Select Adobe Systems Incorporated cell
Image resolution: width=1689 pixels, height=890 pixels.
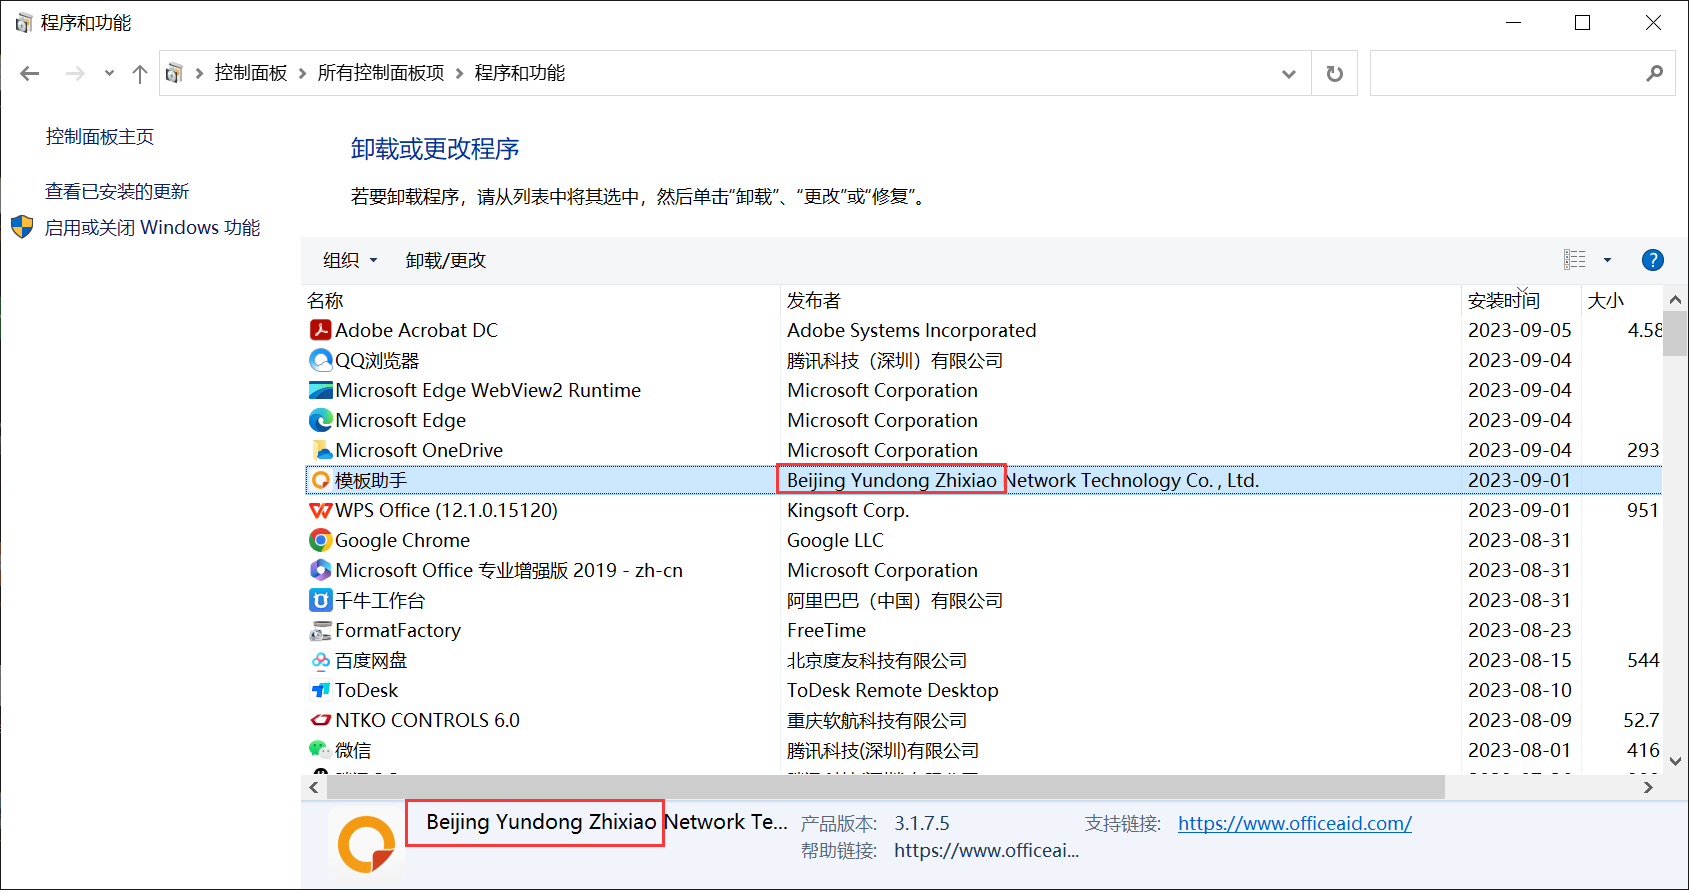(x=911, y=330)
